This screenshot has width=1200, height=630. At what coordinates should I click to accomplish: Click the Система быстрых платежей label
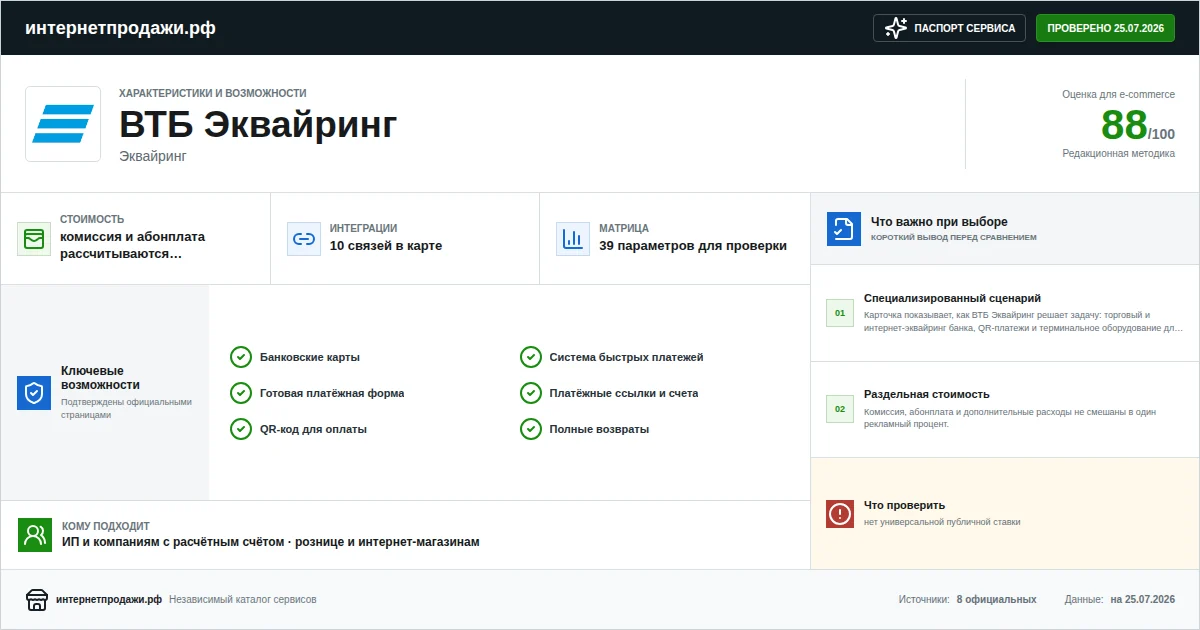tap(627, 357)
